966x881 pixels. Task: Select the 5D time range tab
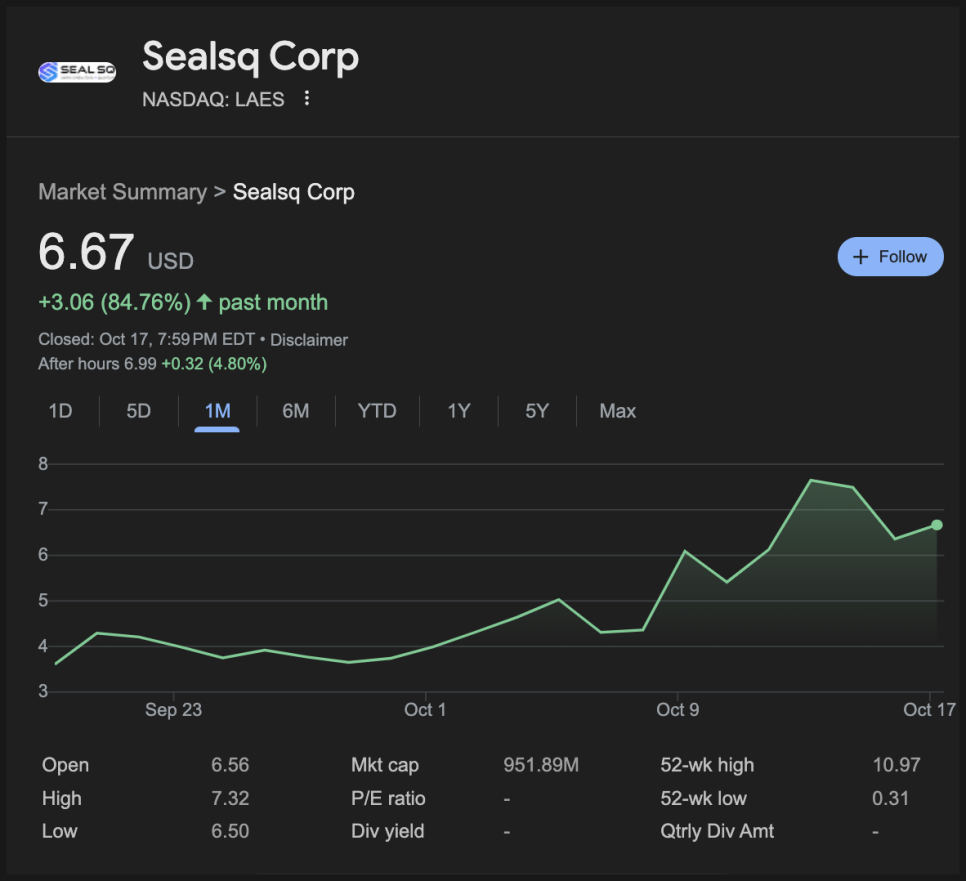click(138, 411)
